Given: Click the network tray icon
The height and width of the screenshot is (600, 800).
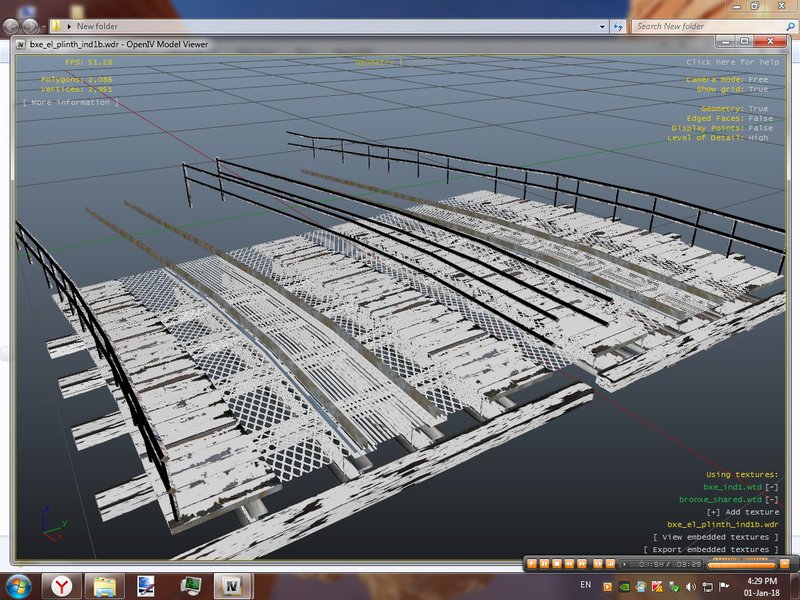Looking at the screenshot, I should click(x=708, y=587).
